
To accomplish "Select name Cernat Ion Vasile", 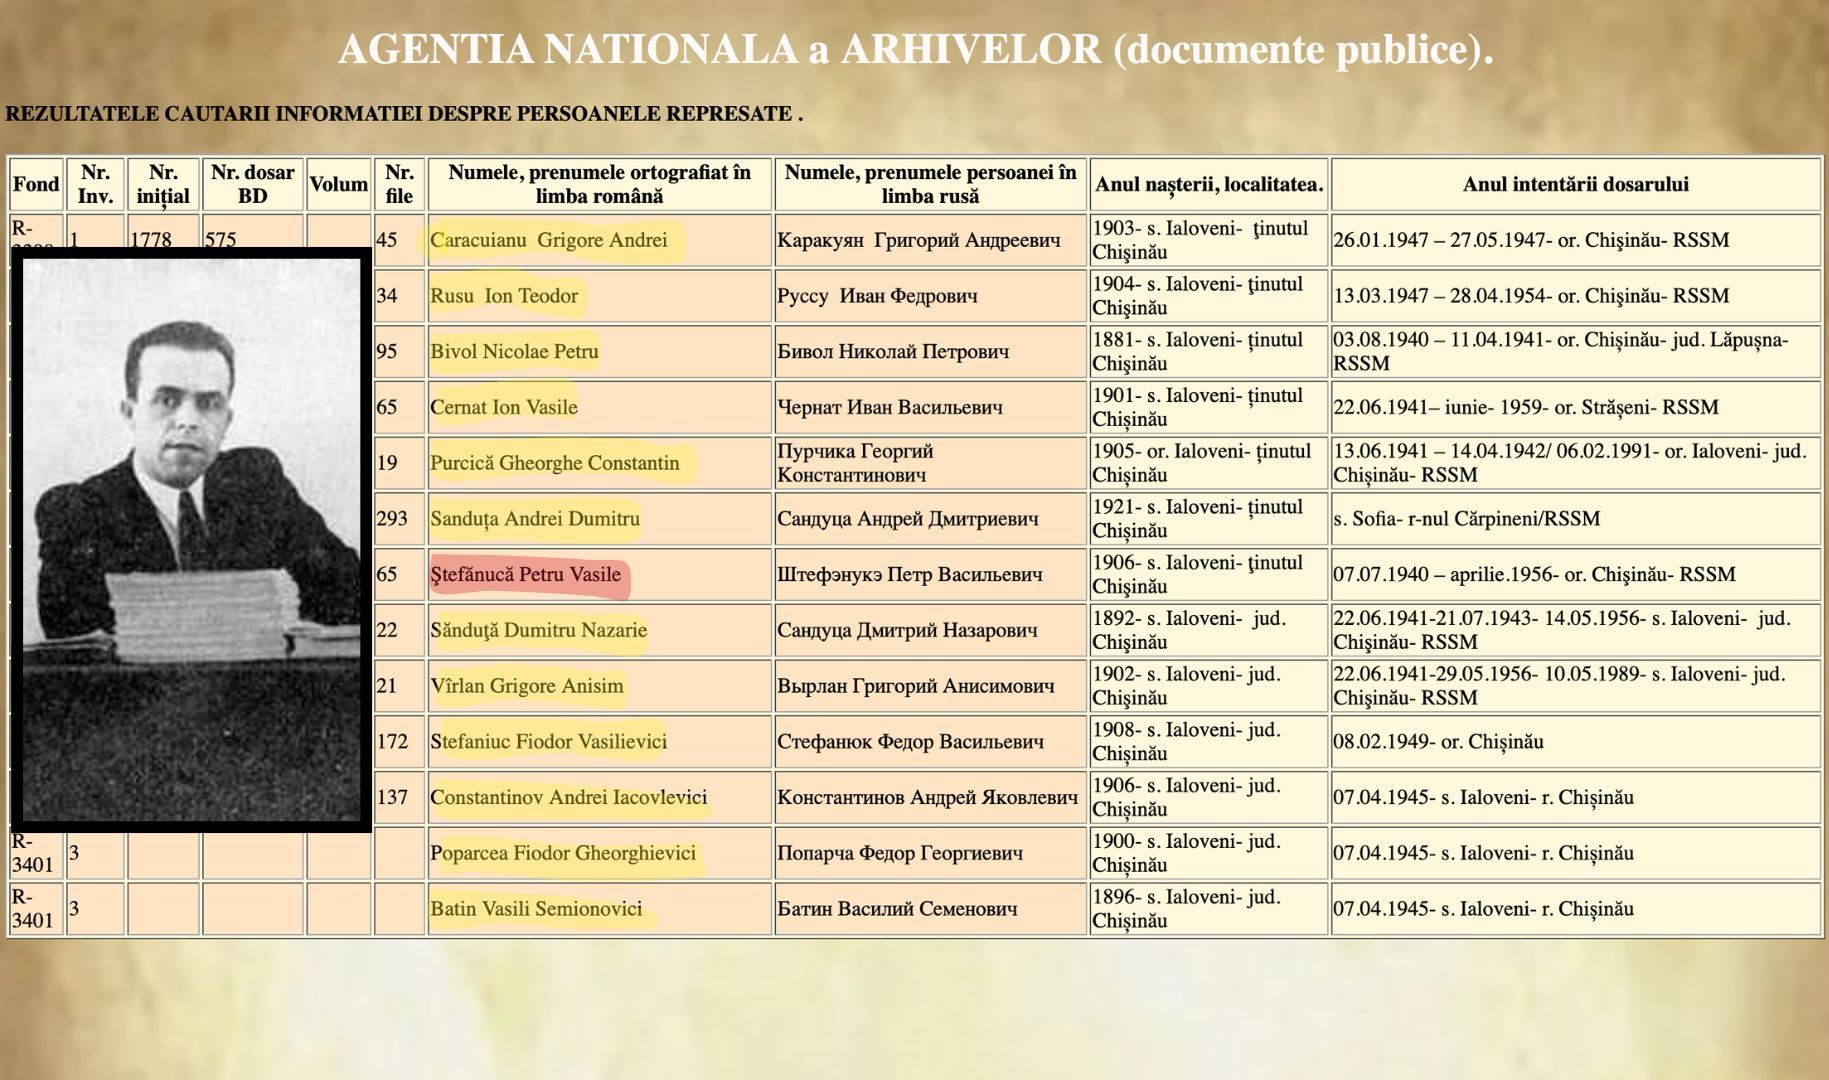I will coord(504,407).
